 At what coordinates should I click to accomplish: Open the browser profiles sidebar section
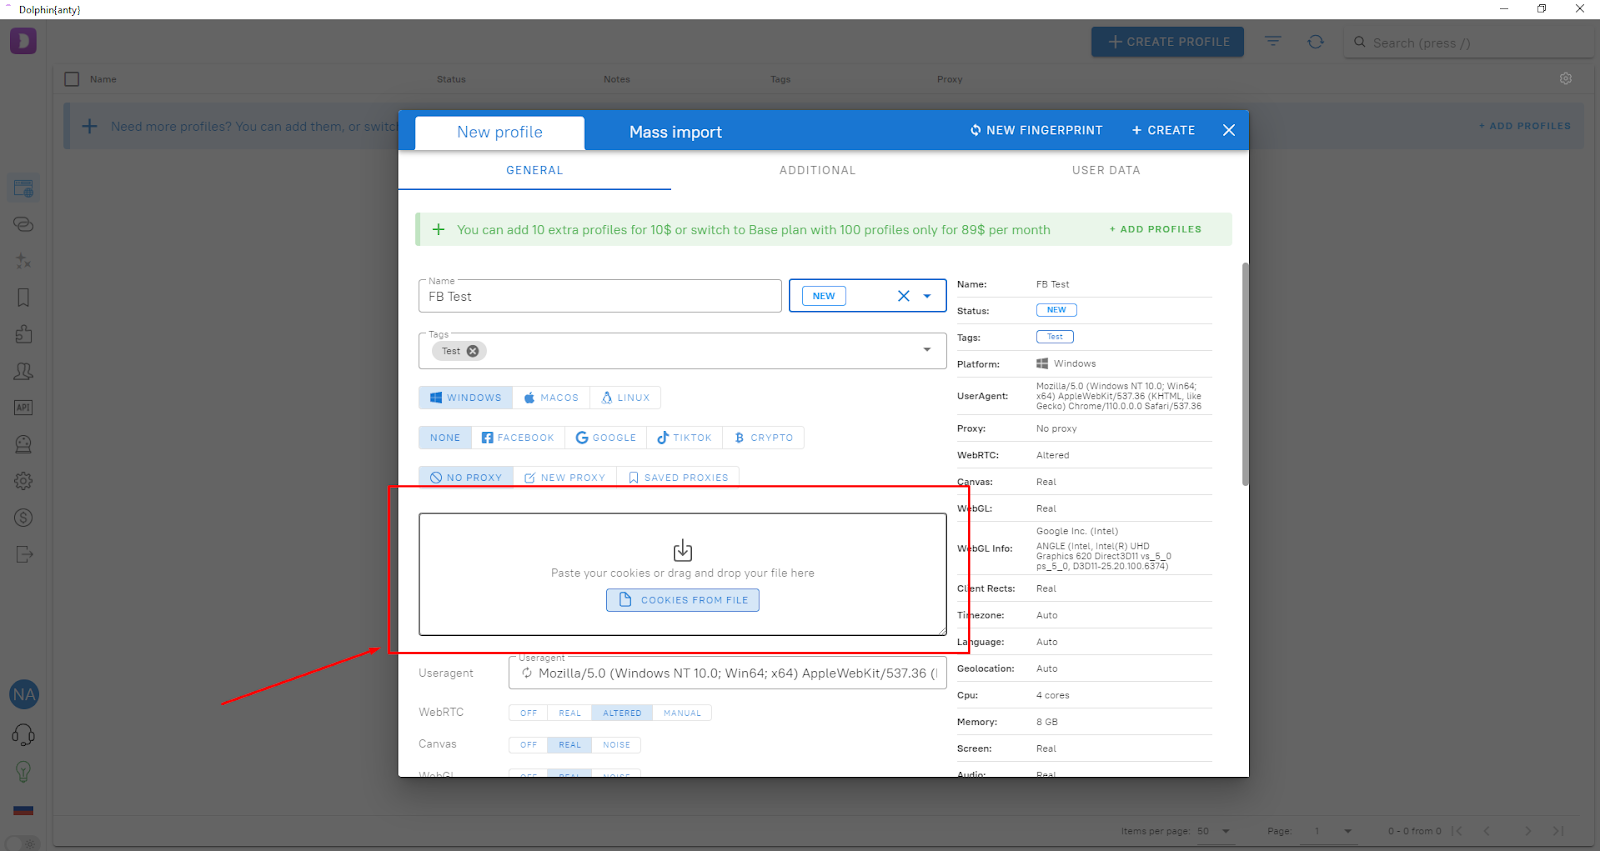pyautogui.click(x=23, y=188)
